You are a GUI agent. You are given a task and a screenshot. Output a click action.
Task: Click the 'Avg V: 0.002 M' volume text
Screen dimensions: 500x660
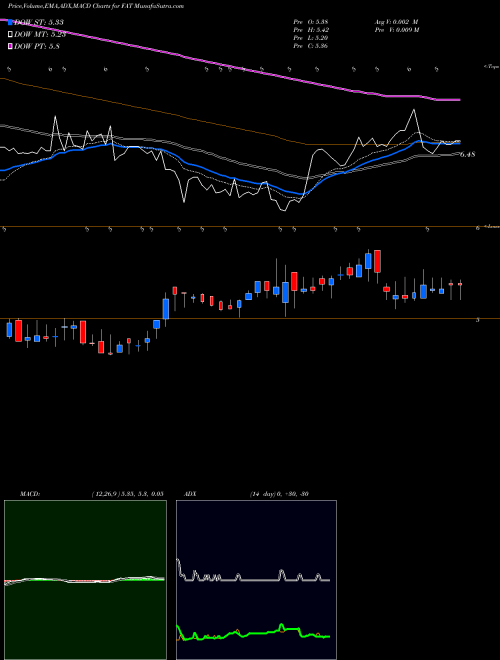[396, 22]
